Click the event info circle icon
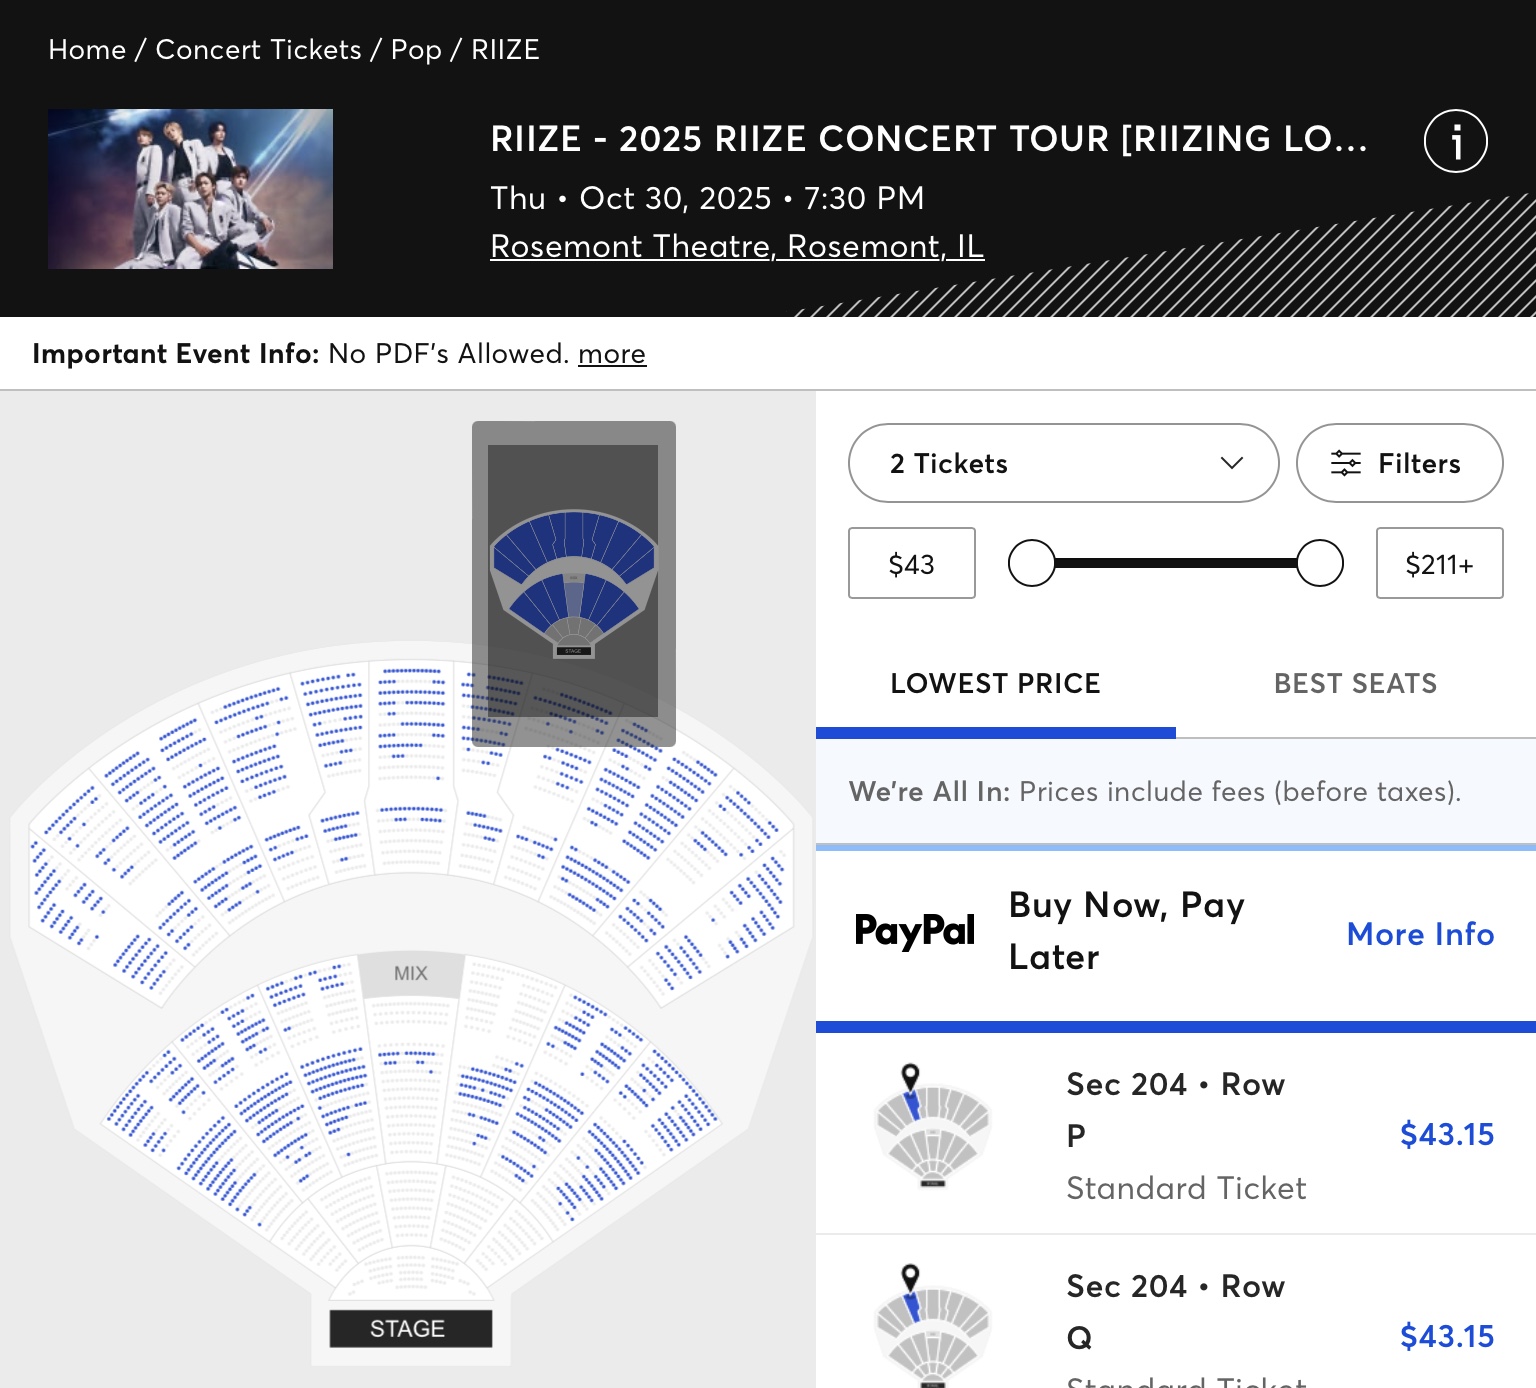The image size is (1536, 1388). point(1455,141)
